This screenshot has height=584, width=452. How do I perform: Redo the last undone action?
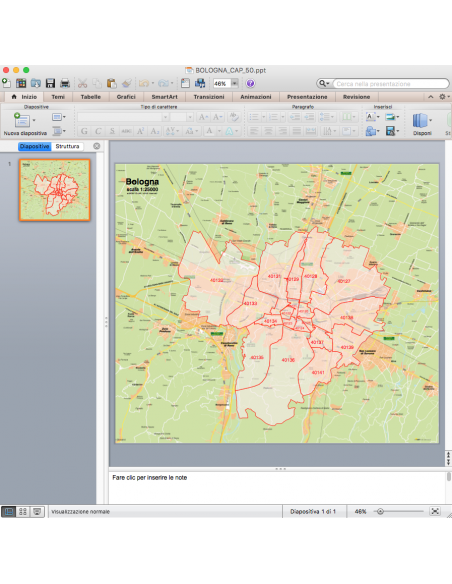pyautogui.click(x=163, y=83)
